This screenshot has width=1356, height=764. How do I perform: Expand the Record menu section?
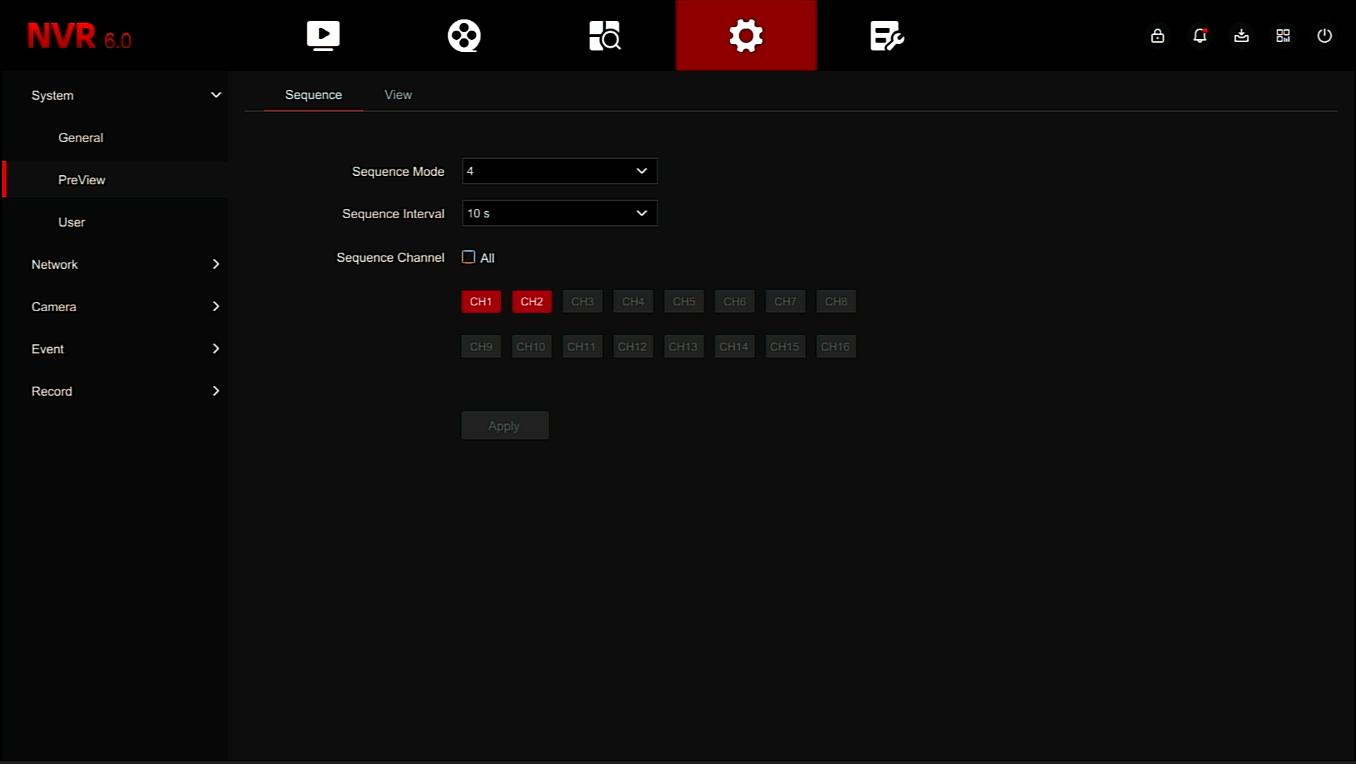click(114, 391)
